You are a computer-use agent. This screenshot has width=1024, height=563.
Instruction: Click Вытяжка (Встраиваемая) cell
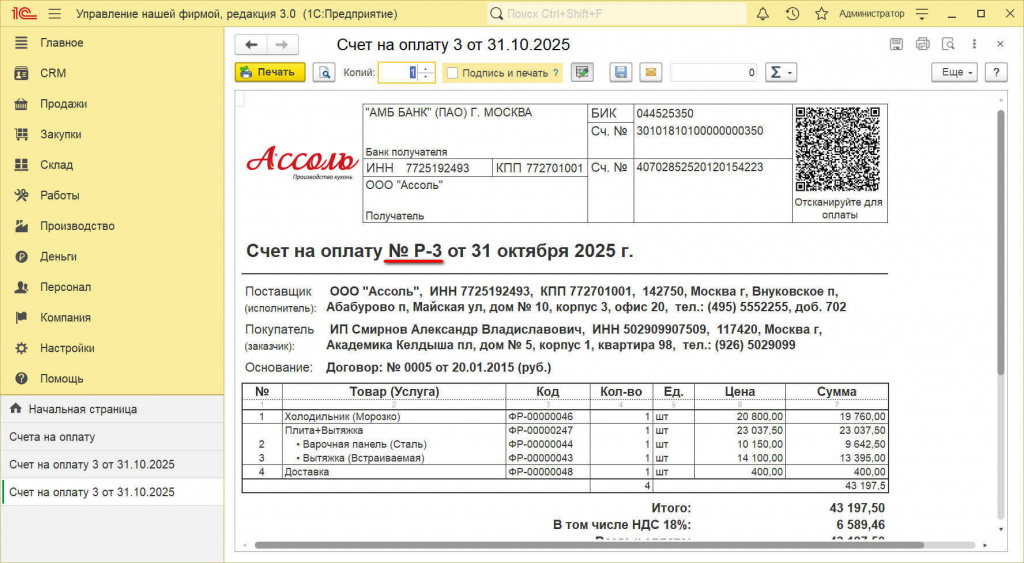[394, 458]
